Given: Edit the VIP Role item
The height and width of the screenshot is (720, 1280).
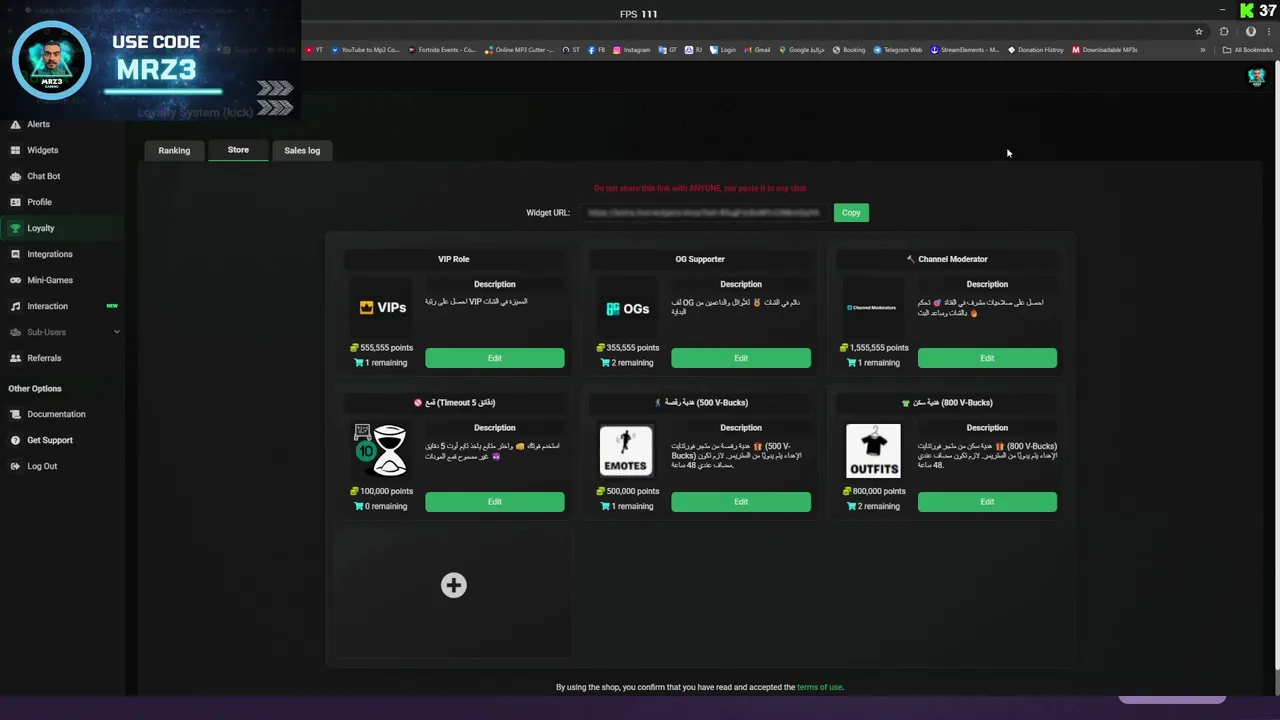Looking at the screenshot, I should pos(495,358).
